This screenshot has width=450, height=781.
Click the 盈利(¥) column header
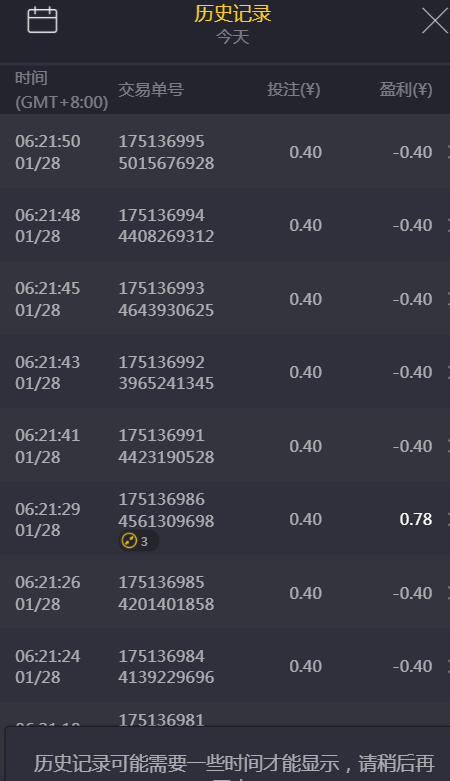click(406, 90)
